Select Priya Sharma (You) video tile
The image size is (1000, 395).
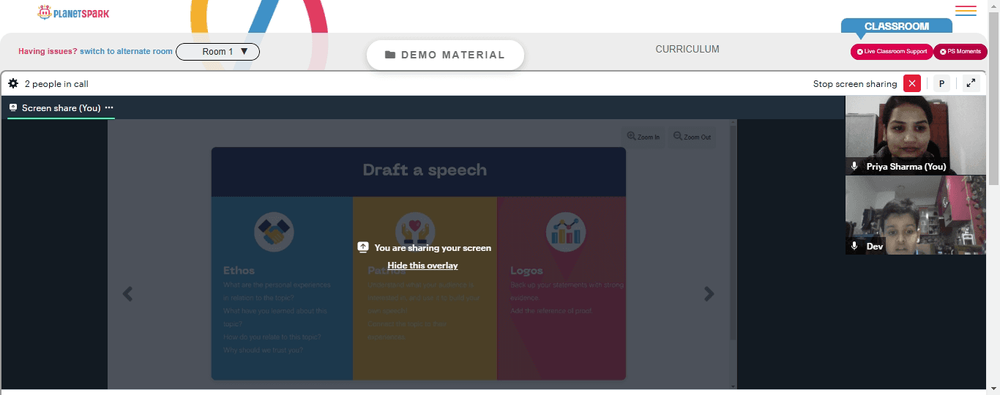click(915, 135)
